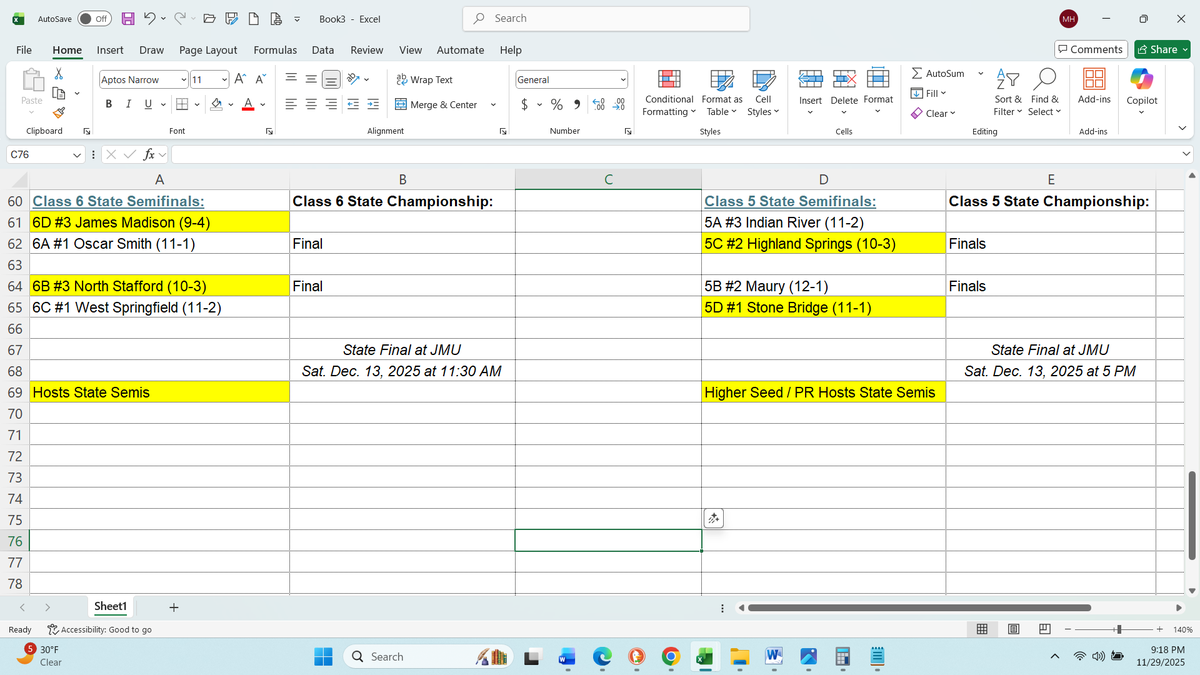Switch to the Insert ribbon tab
The image size is (1200, 675).
coord(110,50)
